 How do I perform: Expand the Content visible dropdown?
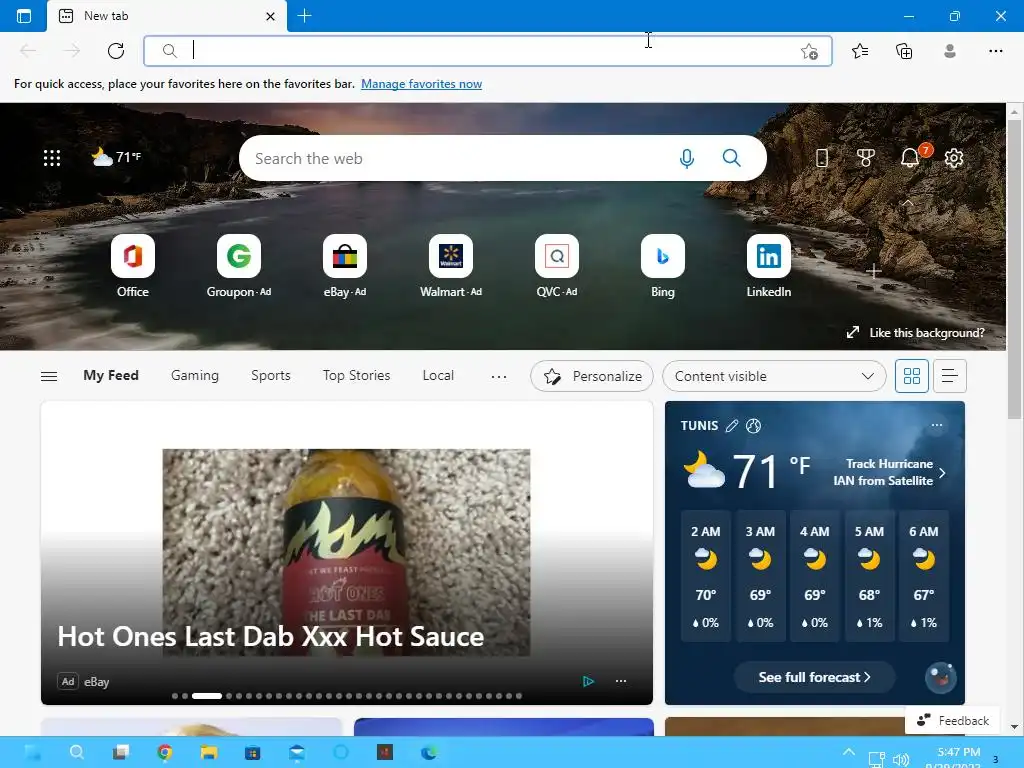pos(774,376)
